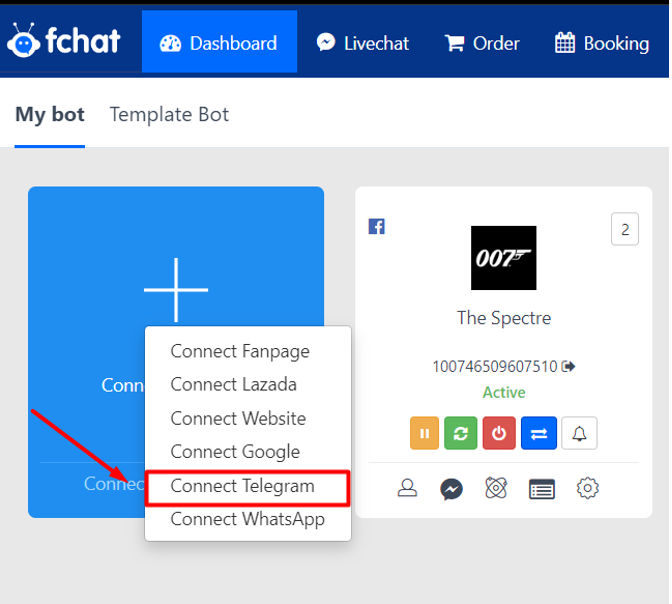Select Connect Telegram from the menu
This screenshot has height=604, width=672.
[248, 487]
